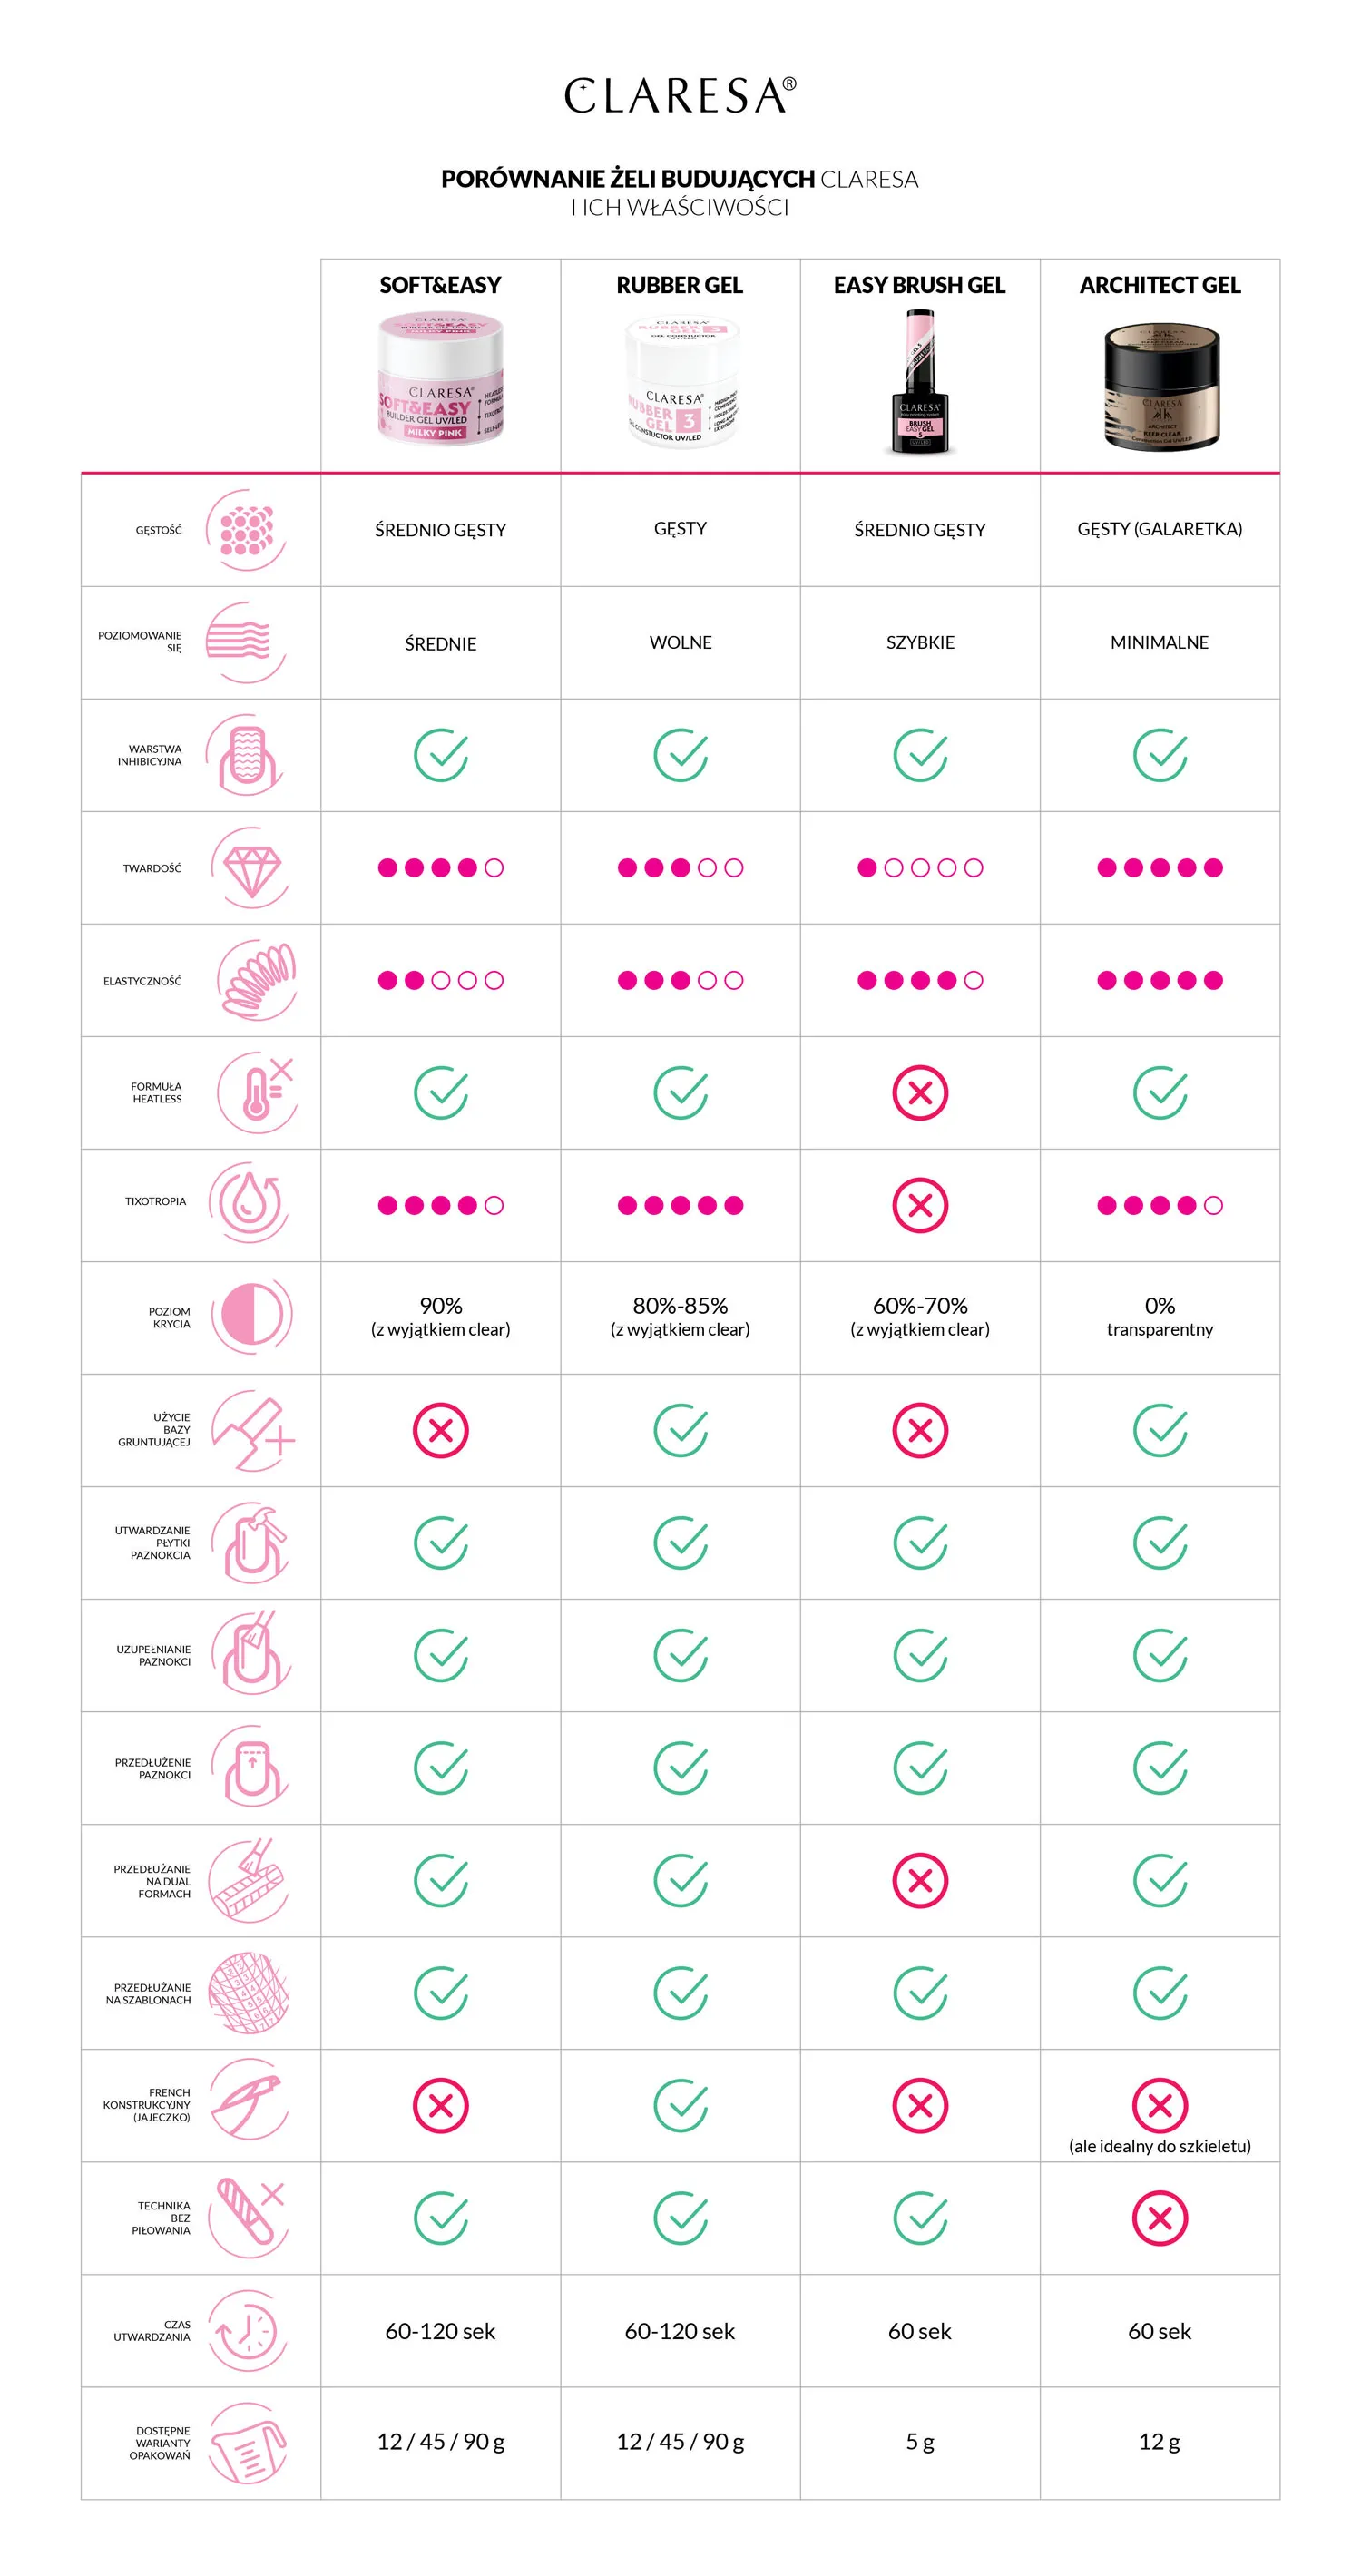Click the CLARESA logo at the top
Screen dimensions: 1361x2576
(680, 96)
